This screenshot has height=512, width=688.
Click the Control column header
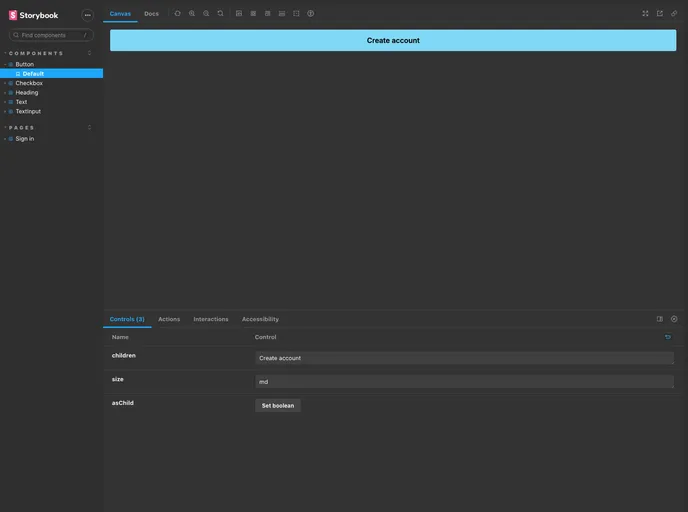(265, 337)
